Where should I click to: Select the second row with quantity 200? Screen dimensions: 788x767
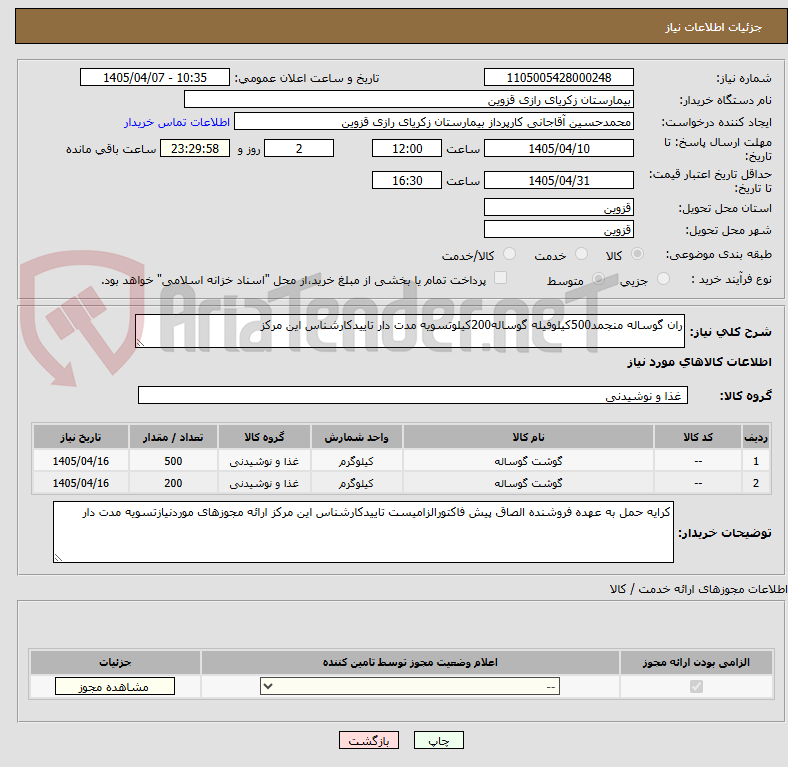[402, 483]
